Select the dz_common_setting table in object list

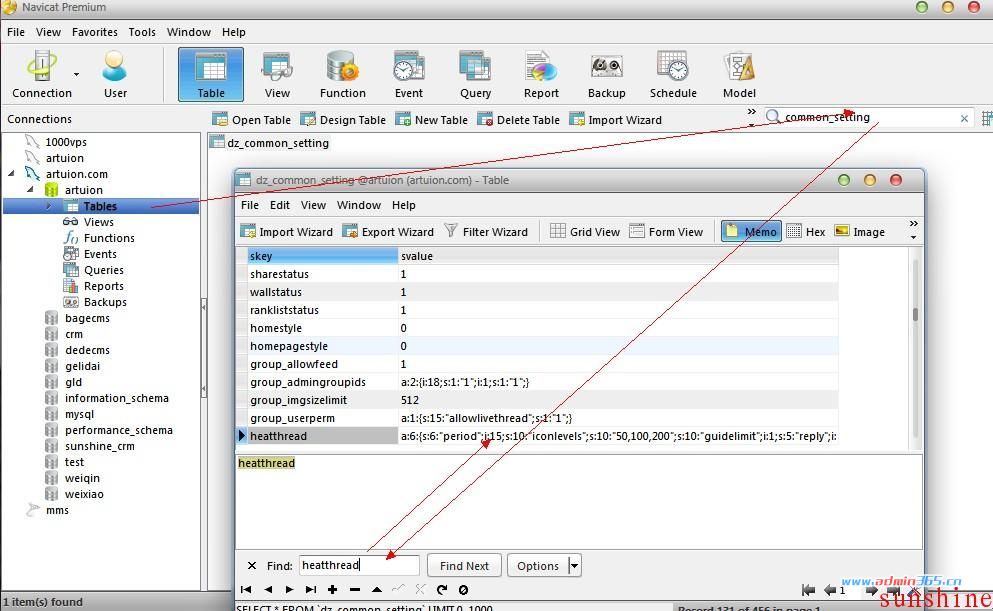pos(270,143)
